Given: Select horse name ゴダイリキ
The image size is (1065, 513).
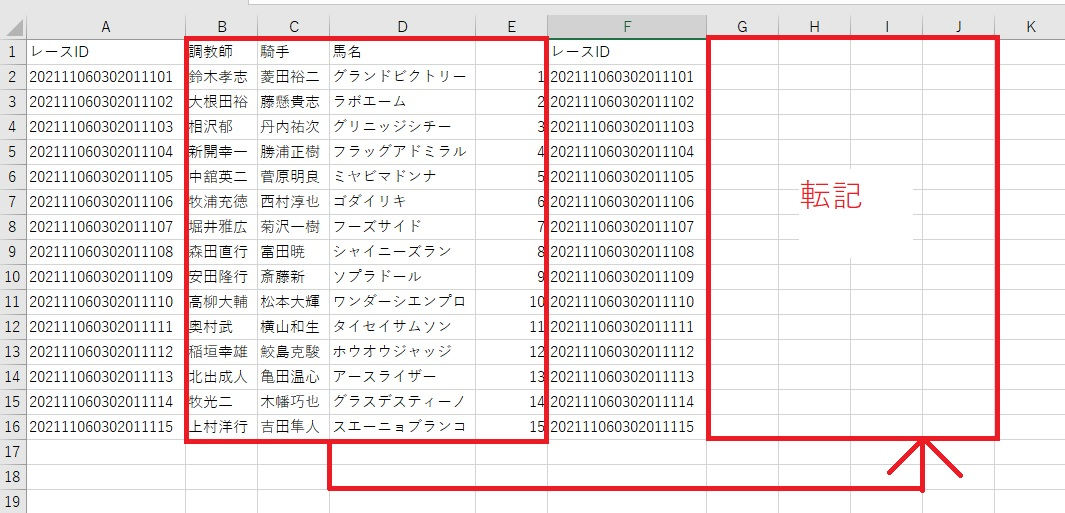Looking at the screenshot, I should click(403, 202).
